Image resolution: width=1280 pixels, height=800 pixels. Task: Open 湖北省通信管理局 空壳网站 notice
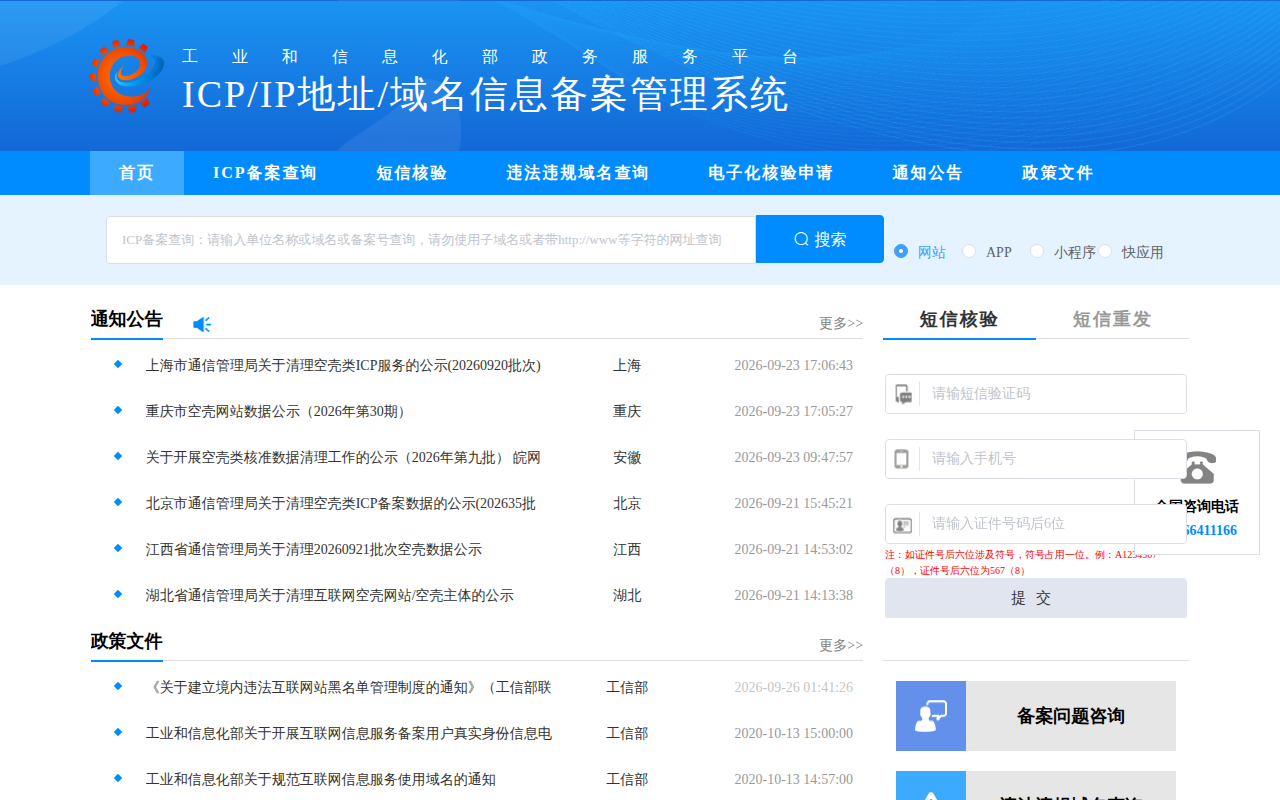tap(330, 596)
